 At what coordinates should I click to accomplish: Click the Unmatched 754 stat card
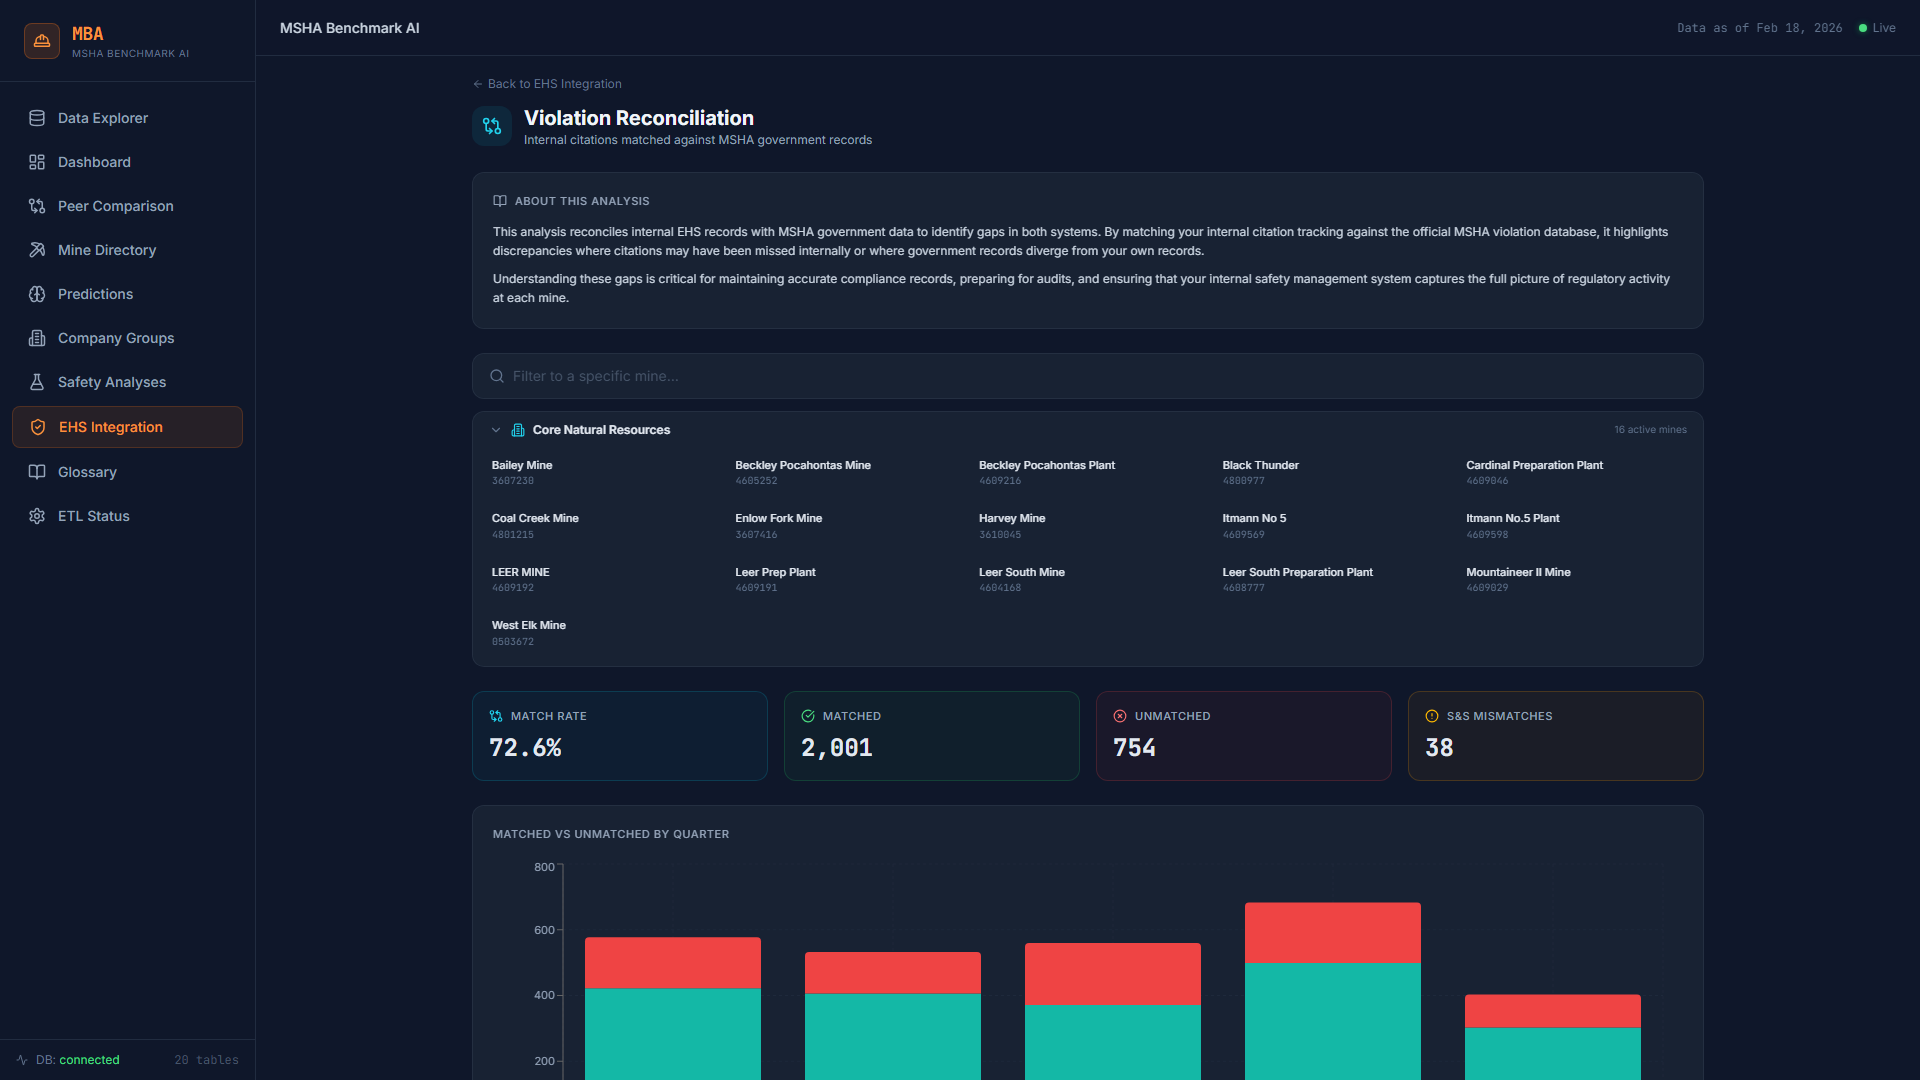pyautogui.click(x=1243, y=736)
